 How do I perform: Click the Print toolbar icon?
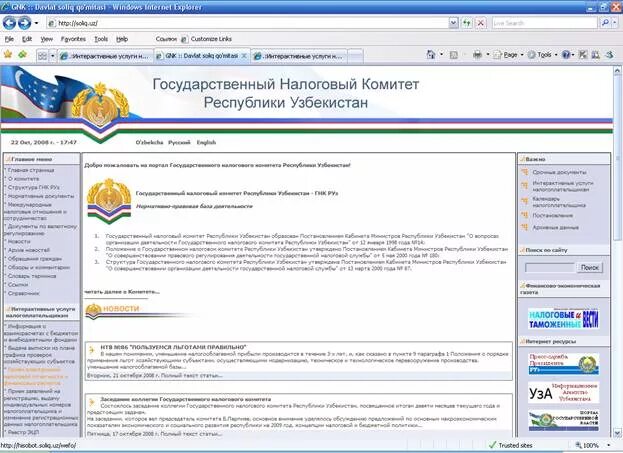coord(477,55)
